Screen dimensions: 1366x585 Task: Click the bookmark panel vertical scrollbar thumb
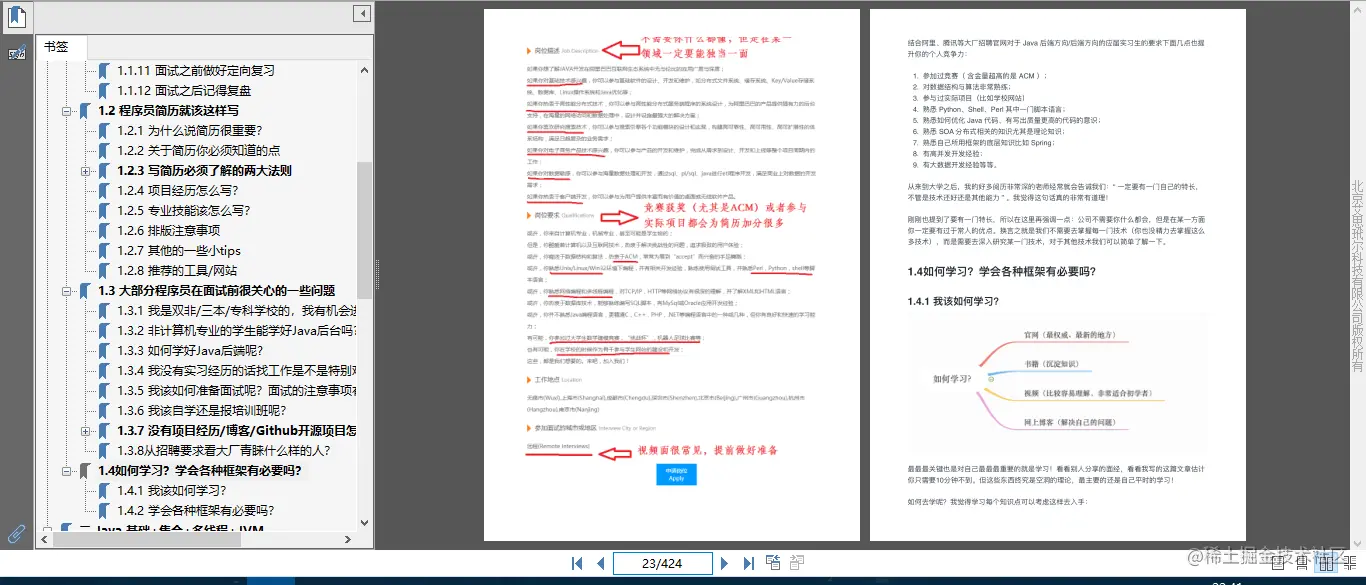coord(365,230)
